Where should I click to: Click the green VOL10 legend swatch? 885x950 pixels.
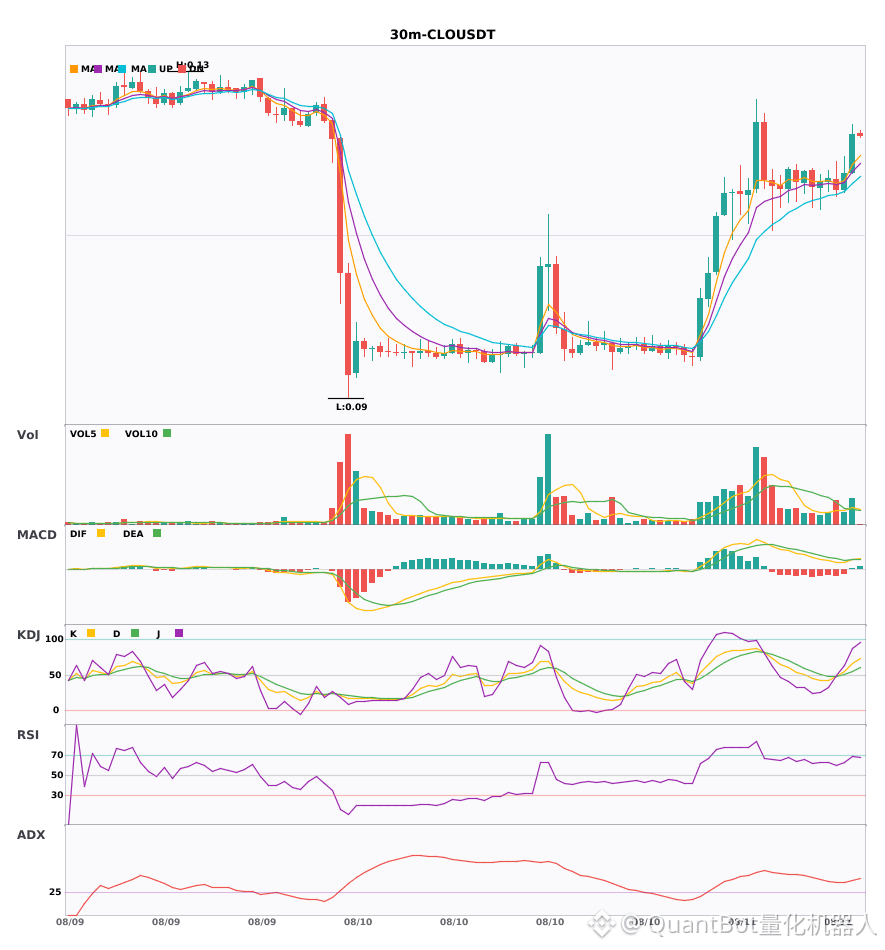167,433
